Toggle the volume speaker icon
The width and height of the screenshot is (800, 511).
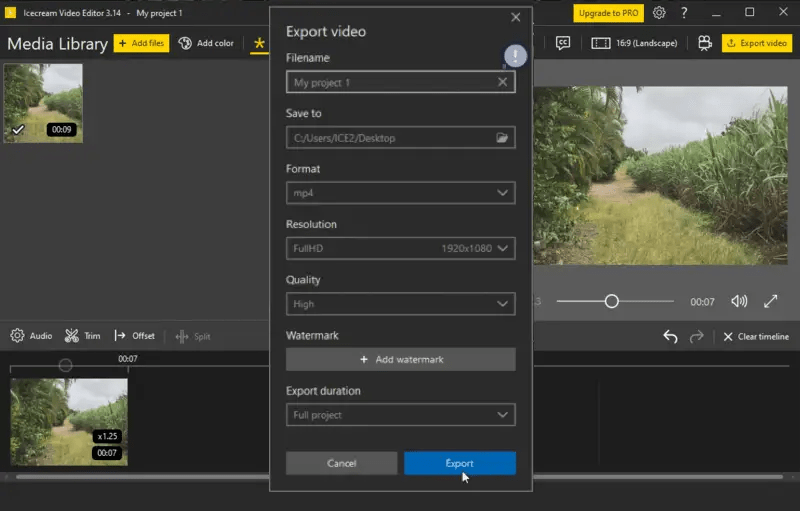click(739, 301)
